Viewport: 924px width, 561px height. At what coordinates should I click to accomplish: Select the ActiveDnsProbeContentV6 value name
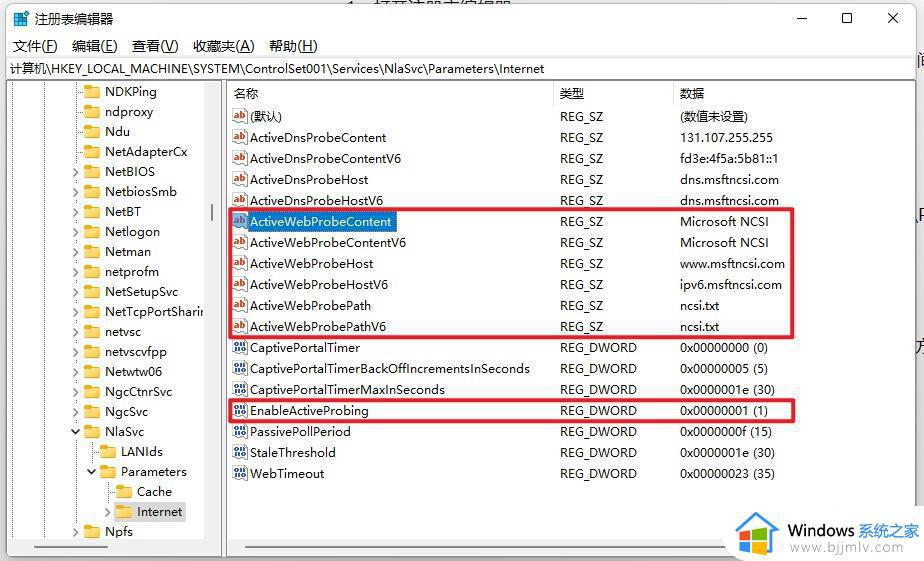[x=325, y=159]
